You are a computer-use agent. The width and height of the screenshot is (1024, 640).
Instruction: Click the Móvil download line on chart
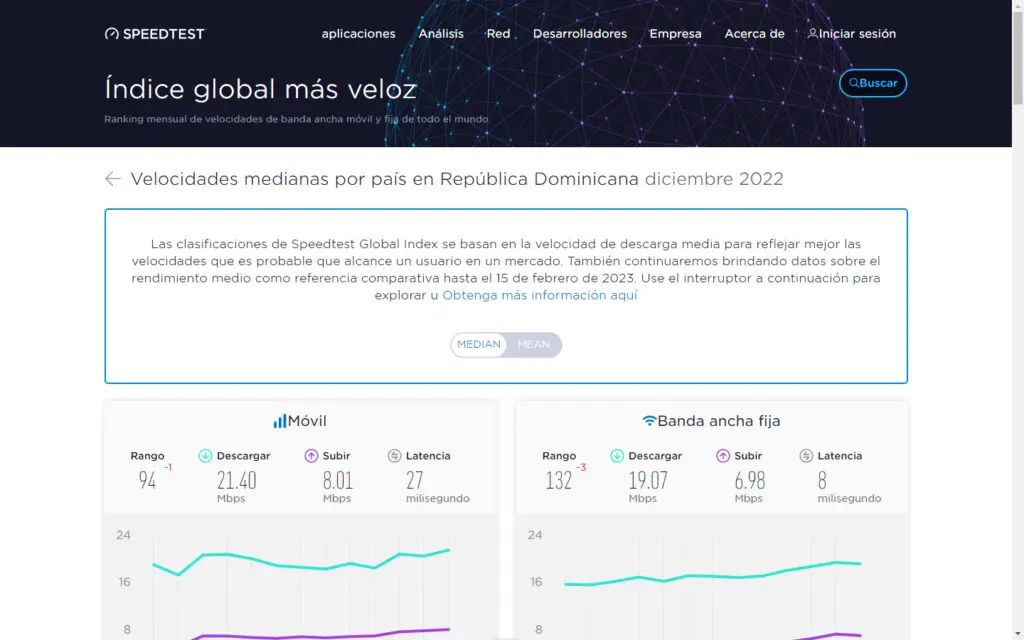coord(300,565)
